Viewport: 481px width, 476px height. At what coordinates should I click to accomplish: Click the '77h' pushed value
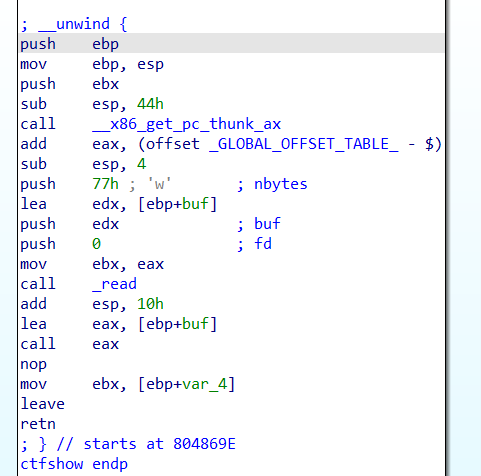pyautogui.click(x=105, y=184)
